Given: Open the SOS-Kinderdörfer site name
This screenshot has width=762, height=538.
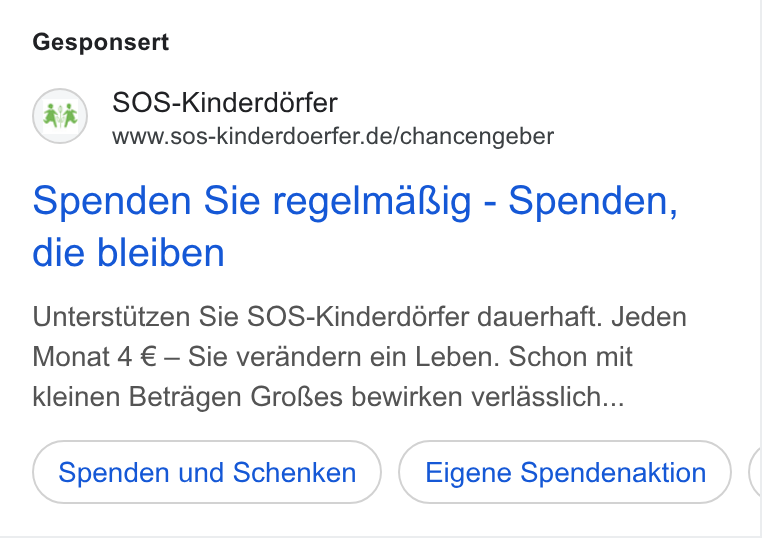Looking at the screenshot, I should [x=225, y=103].
